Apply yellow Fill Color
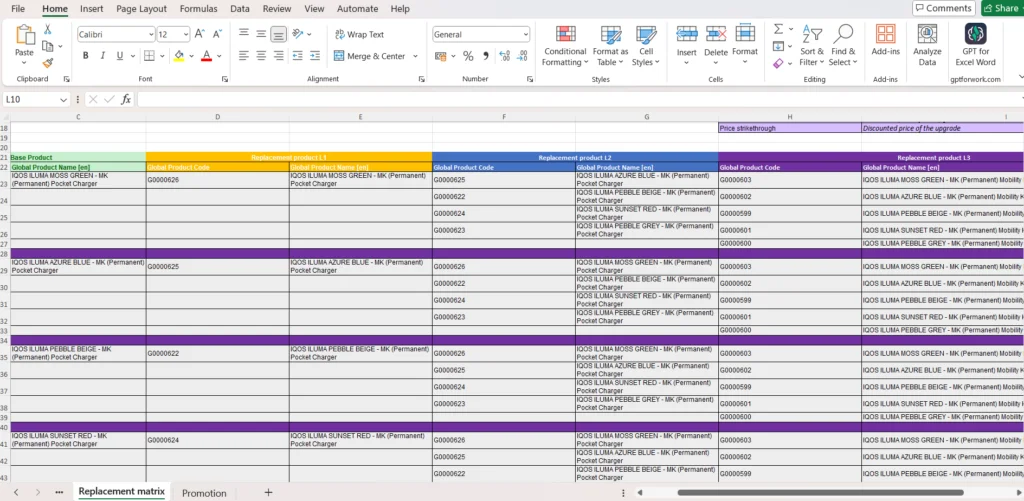 [179, 56]
